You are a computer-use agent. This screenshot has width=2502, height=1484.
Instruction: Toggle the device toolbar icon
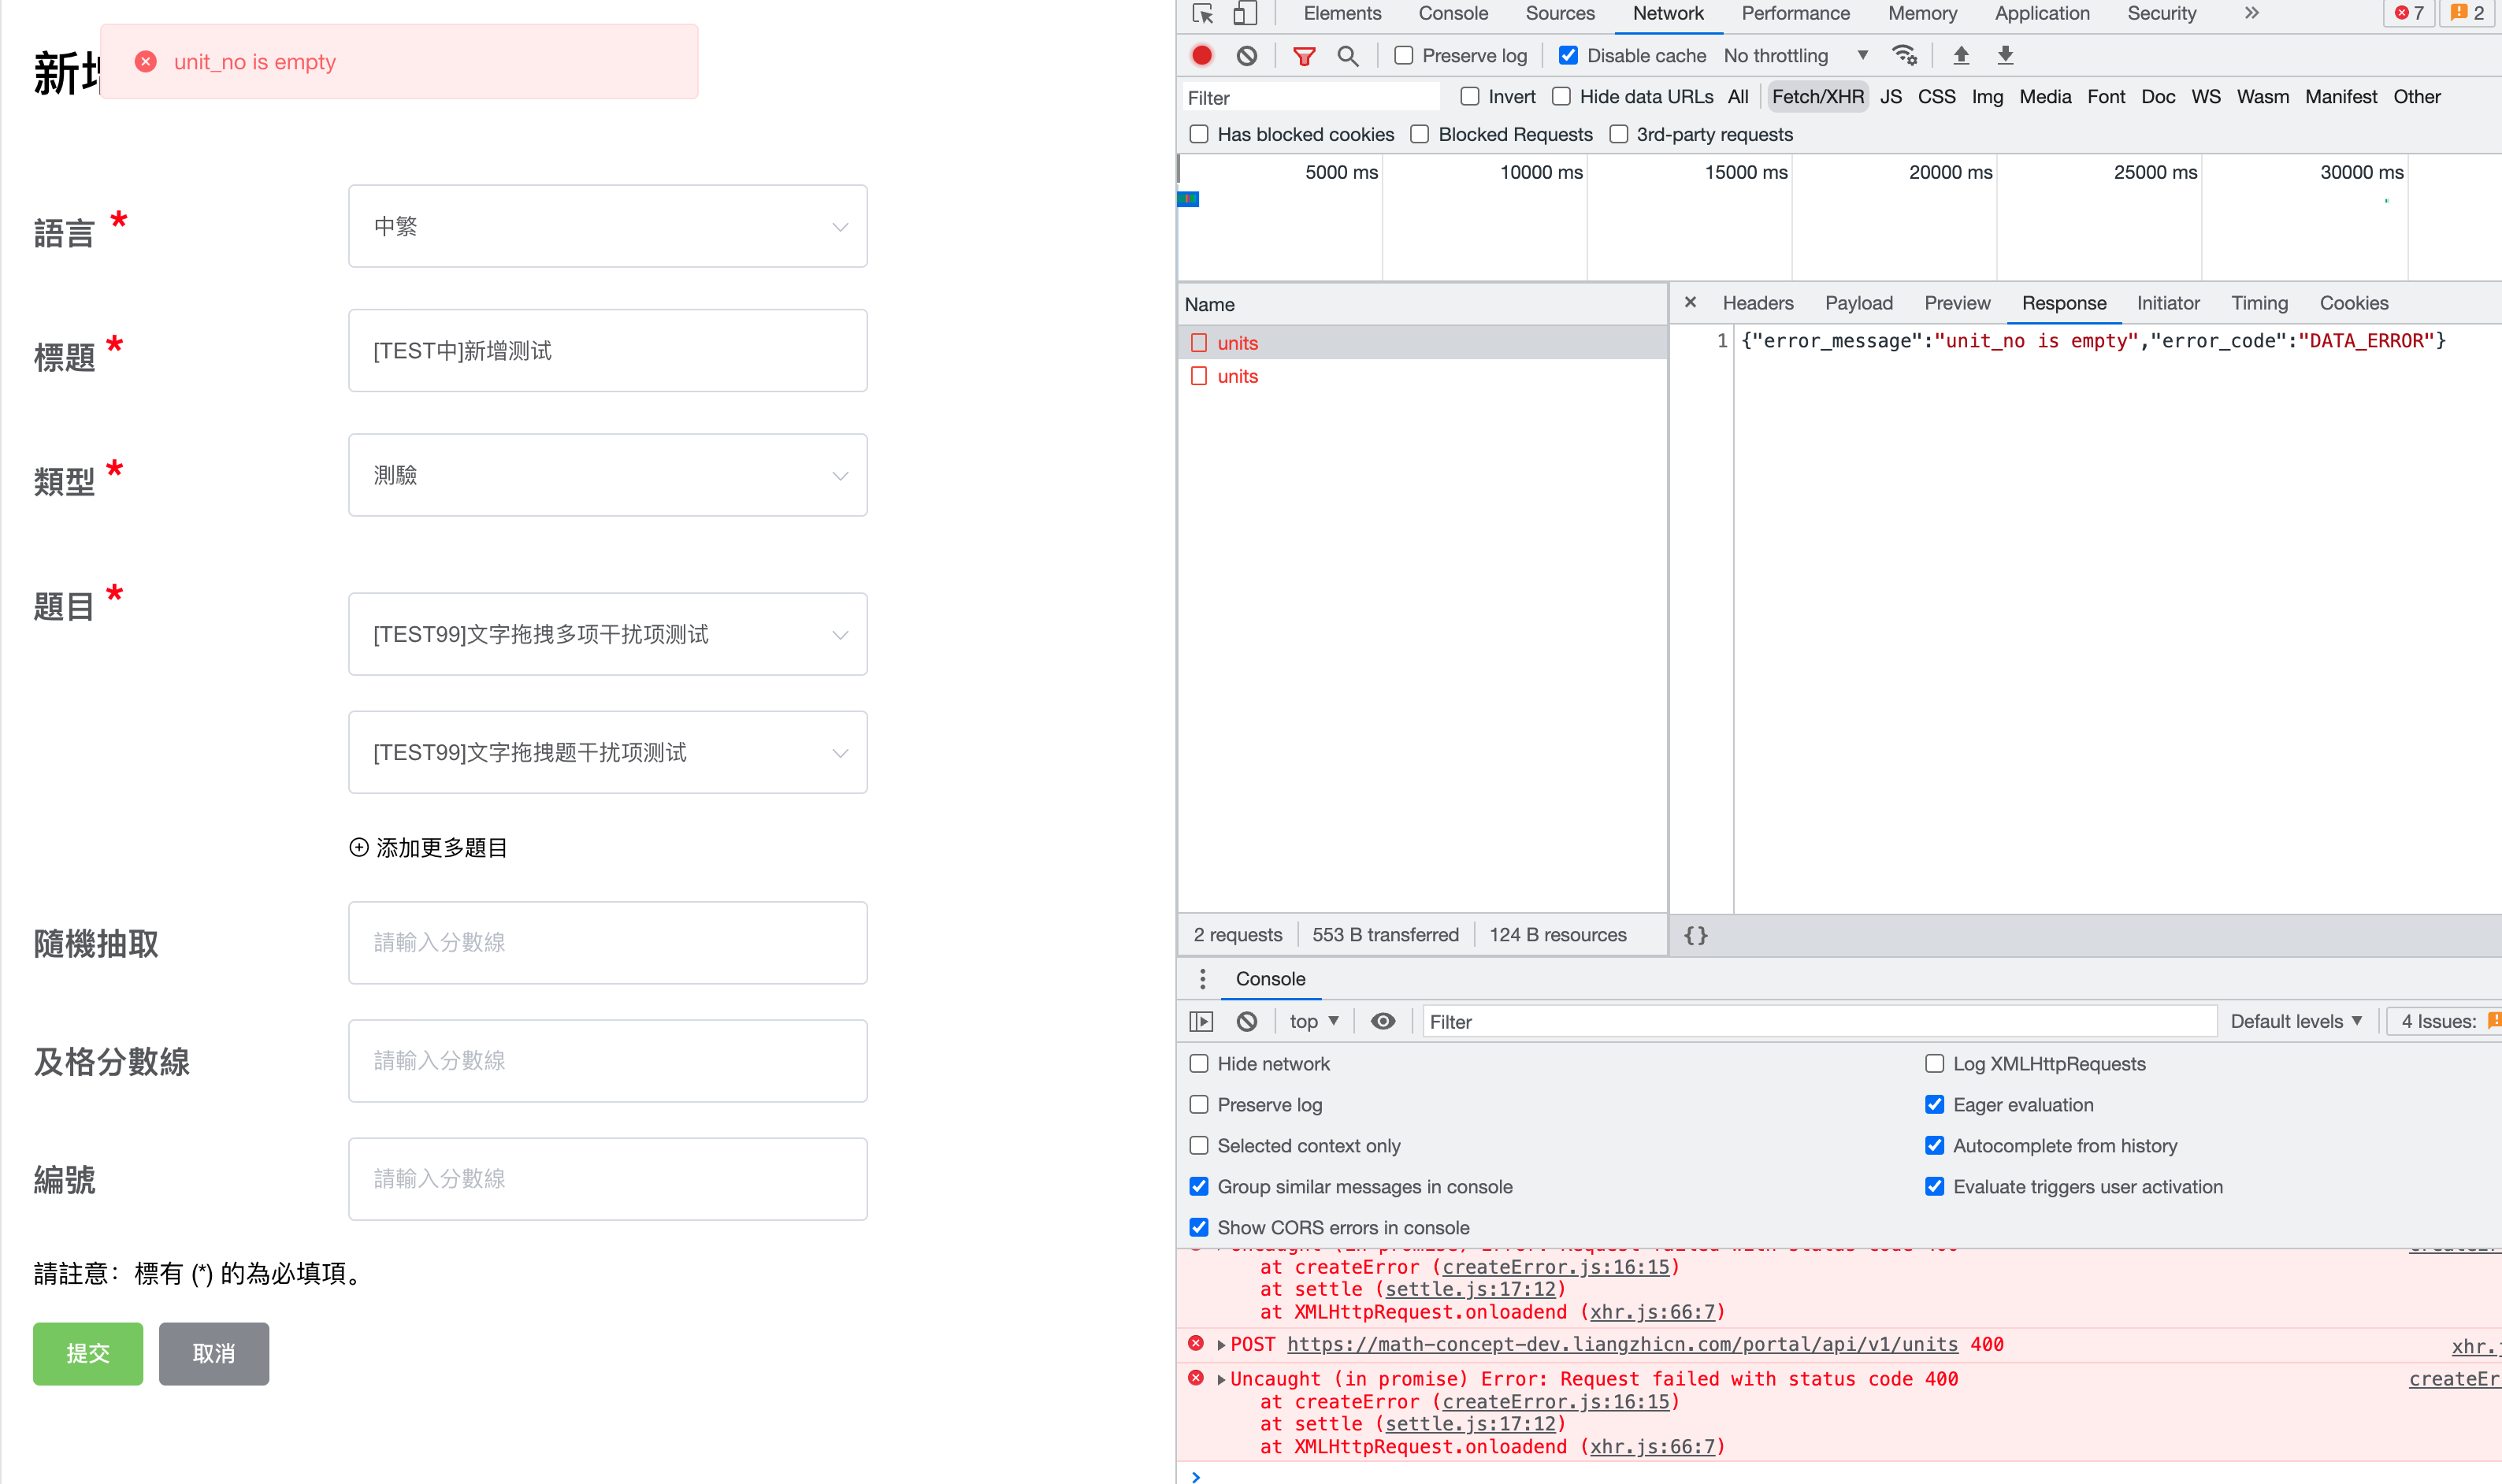(1245, 14)
